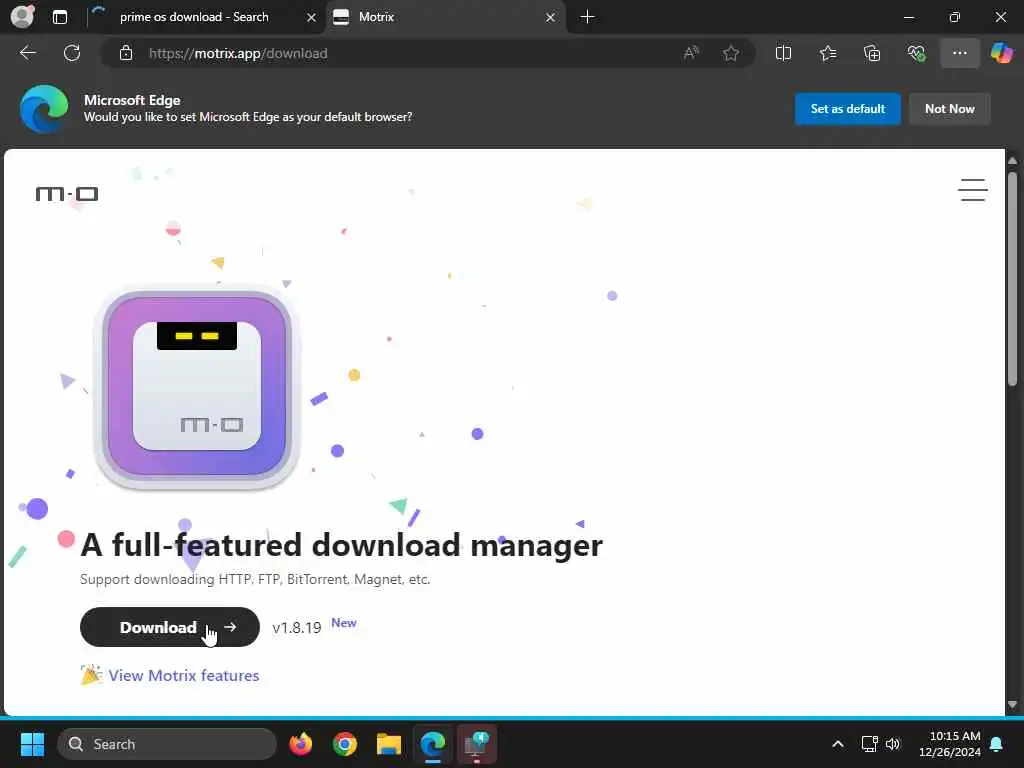Viewport: 1024px width, 768px height.
Task: Click the v1.8.19 version text
Action: pos(296,628)
